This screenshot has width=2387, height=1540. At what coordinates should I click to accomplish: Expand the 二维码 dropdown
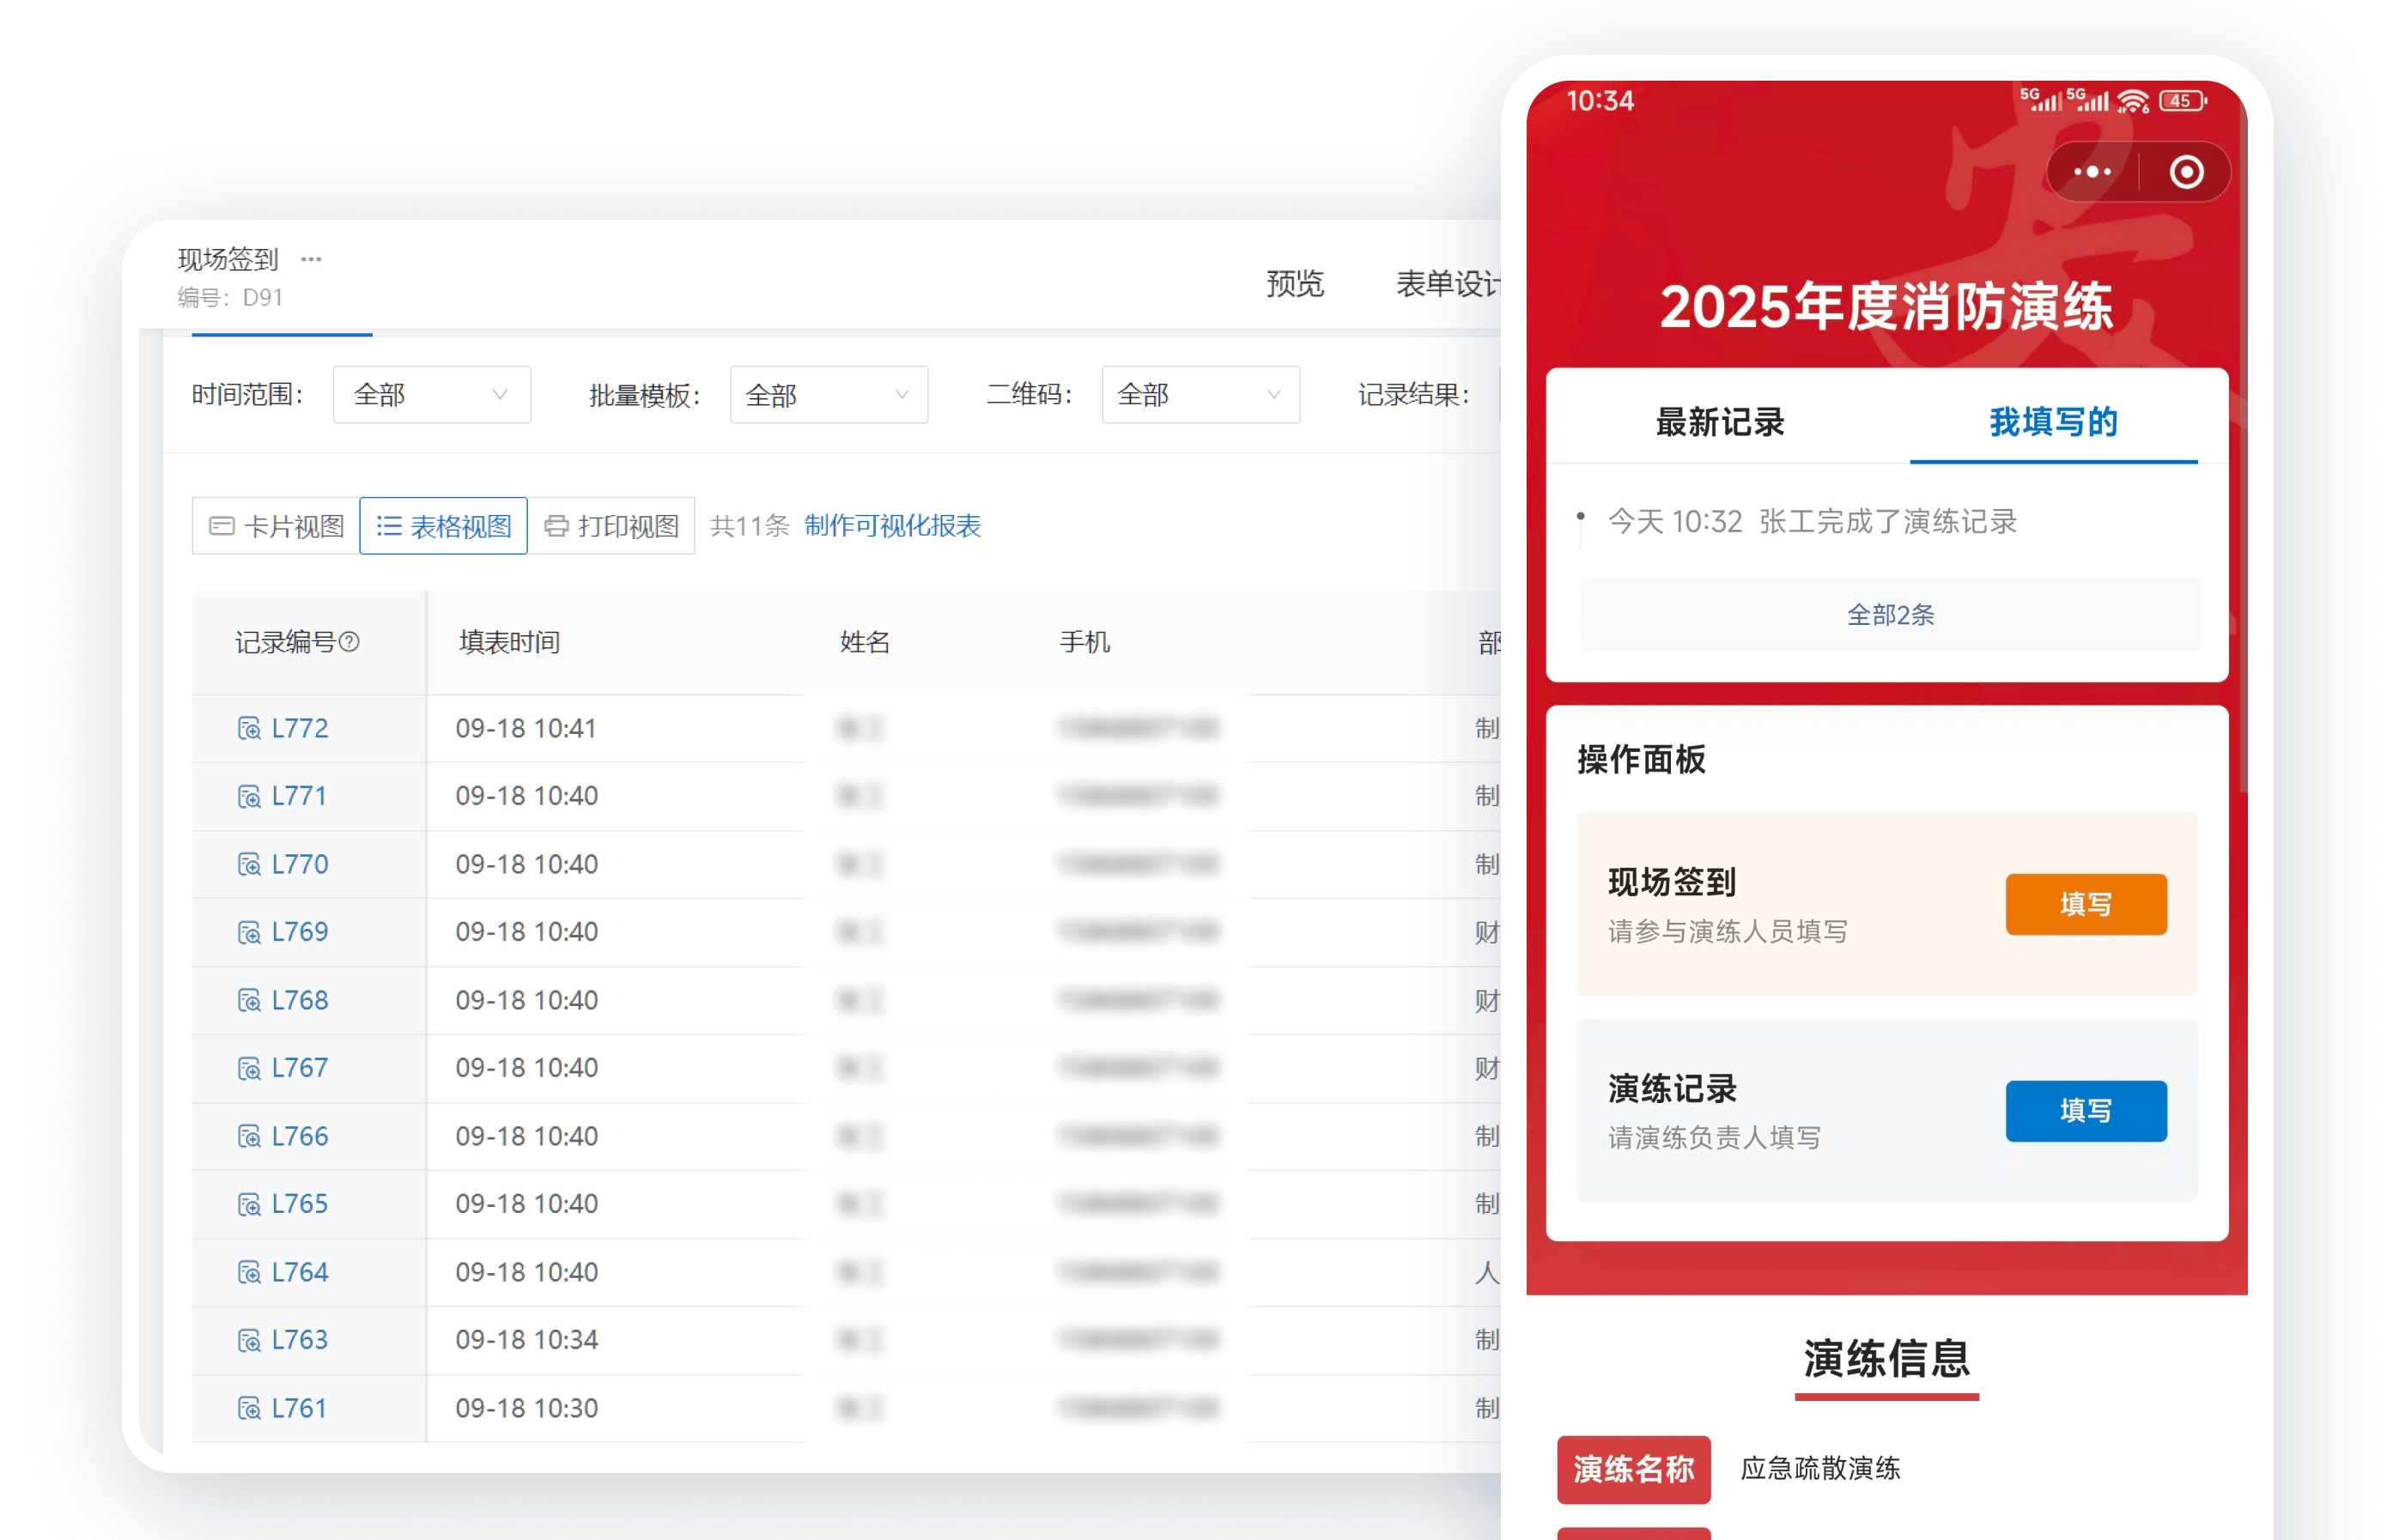coord(1200,394)
